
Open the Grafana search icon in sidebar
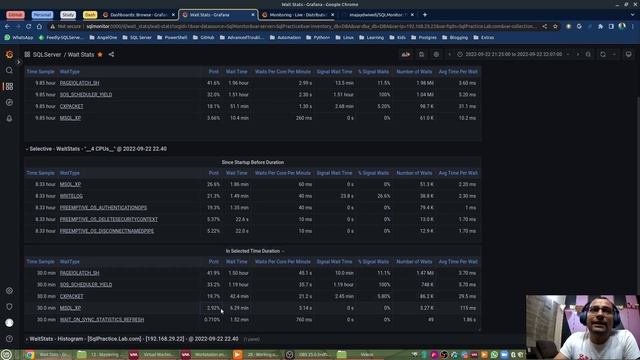pyautogui.click(x=9, y=71)
